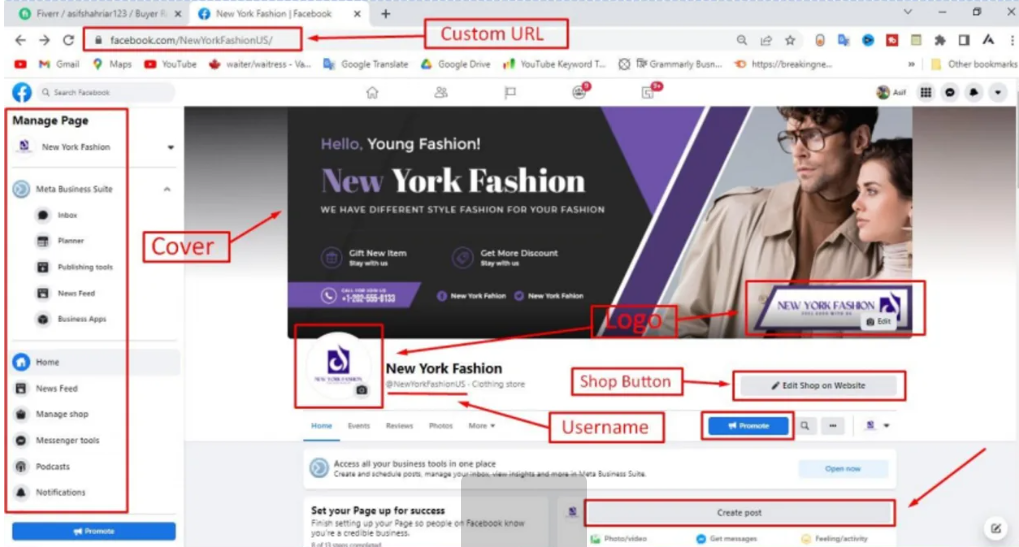Go forward with browser forward arrow
Image resolution: width=1019 pixels, height=547 pixels.
[44, 40]
